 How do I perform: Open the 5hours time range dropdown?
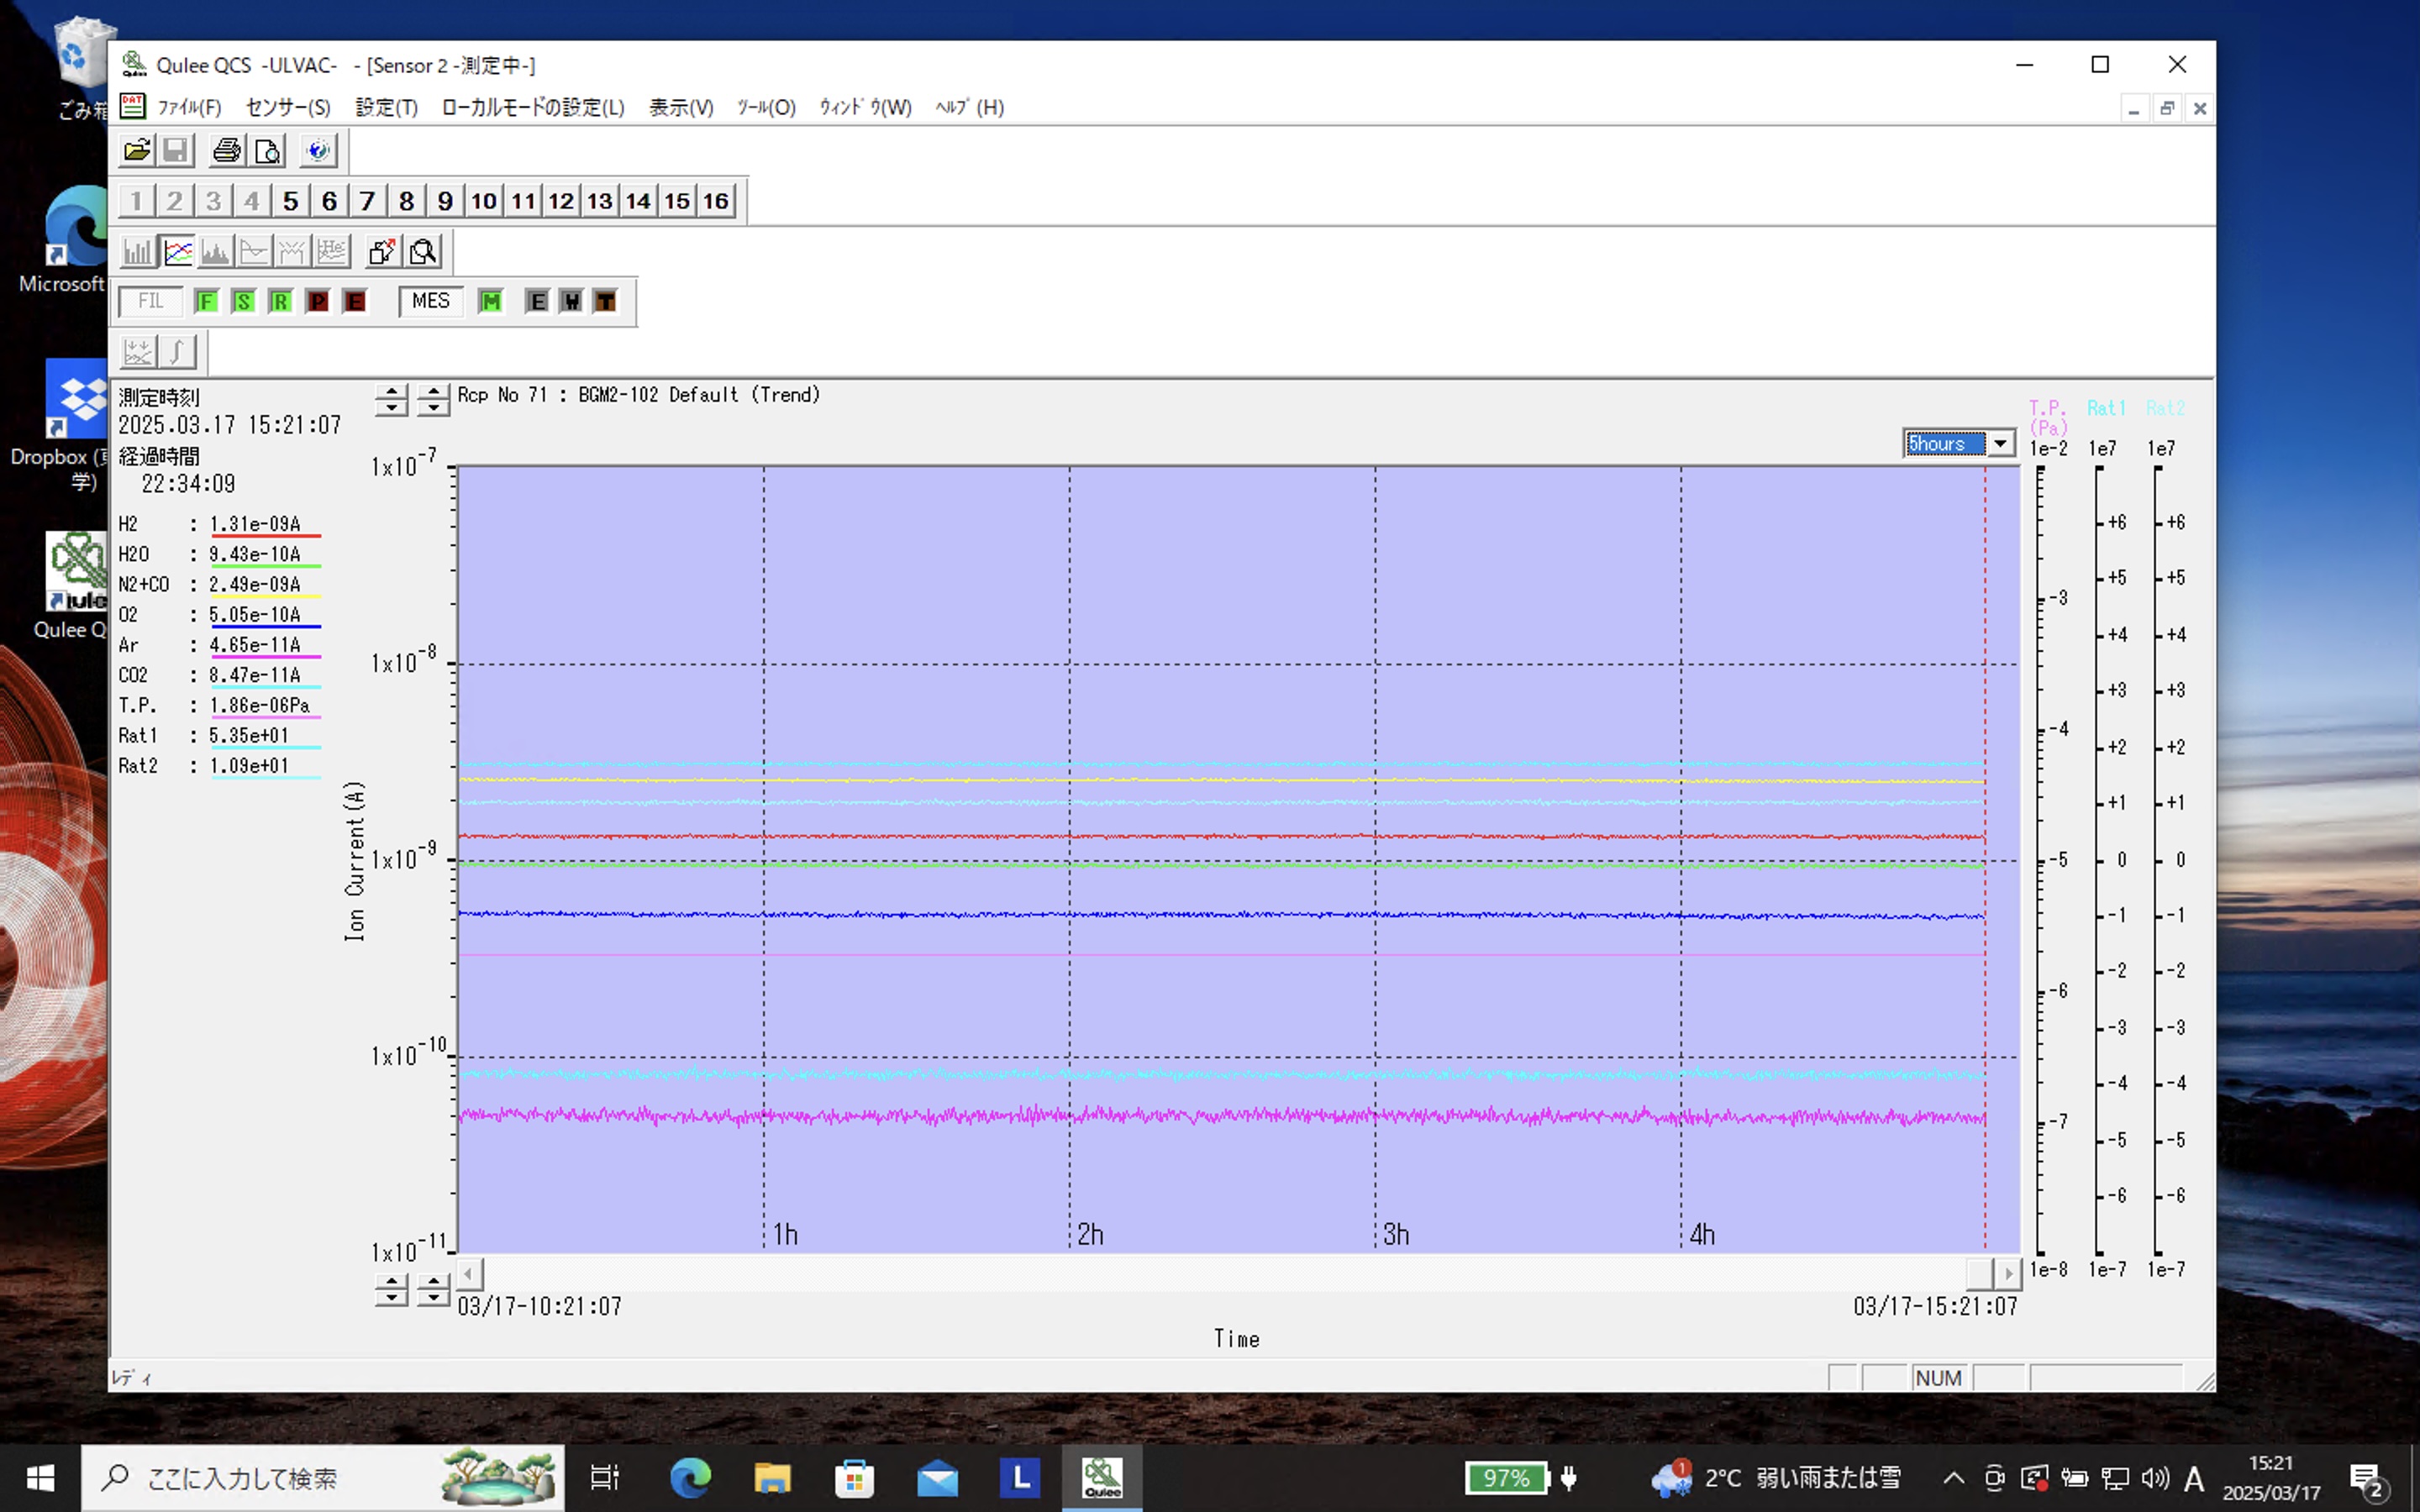coord(2000,443)
